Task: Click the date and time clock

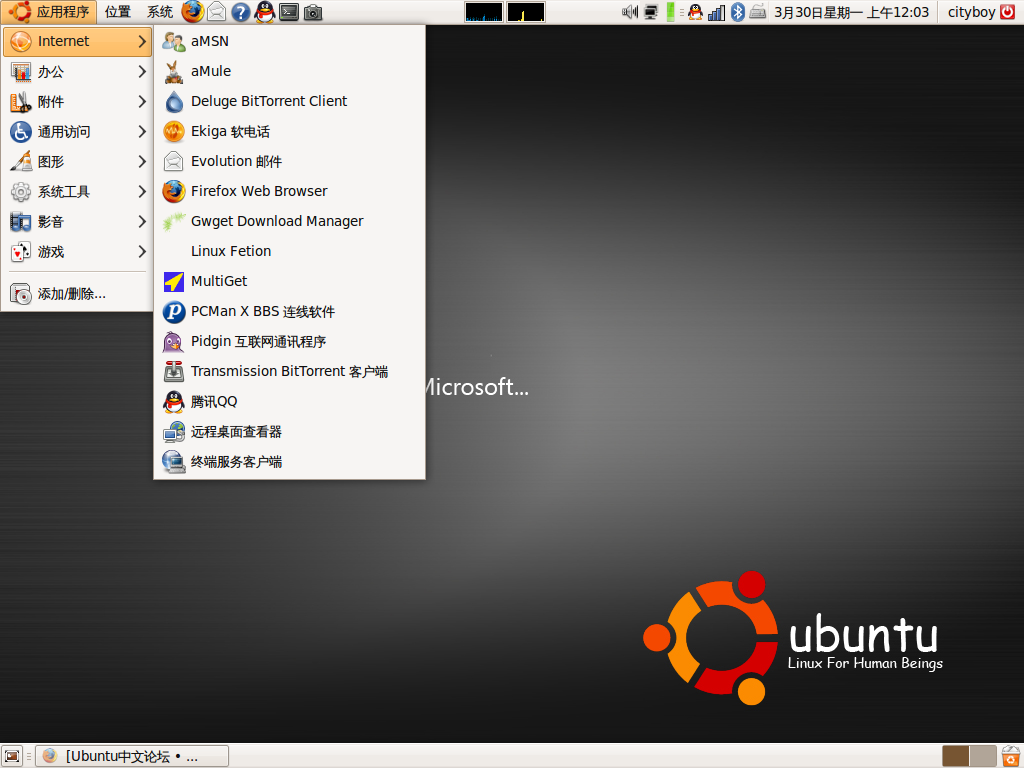Action: click(x=851, y=12)
